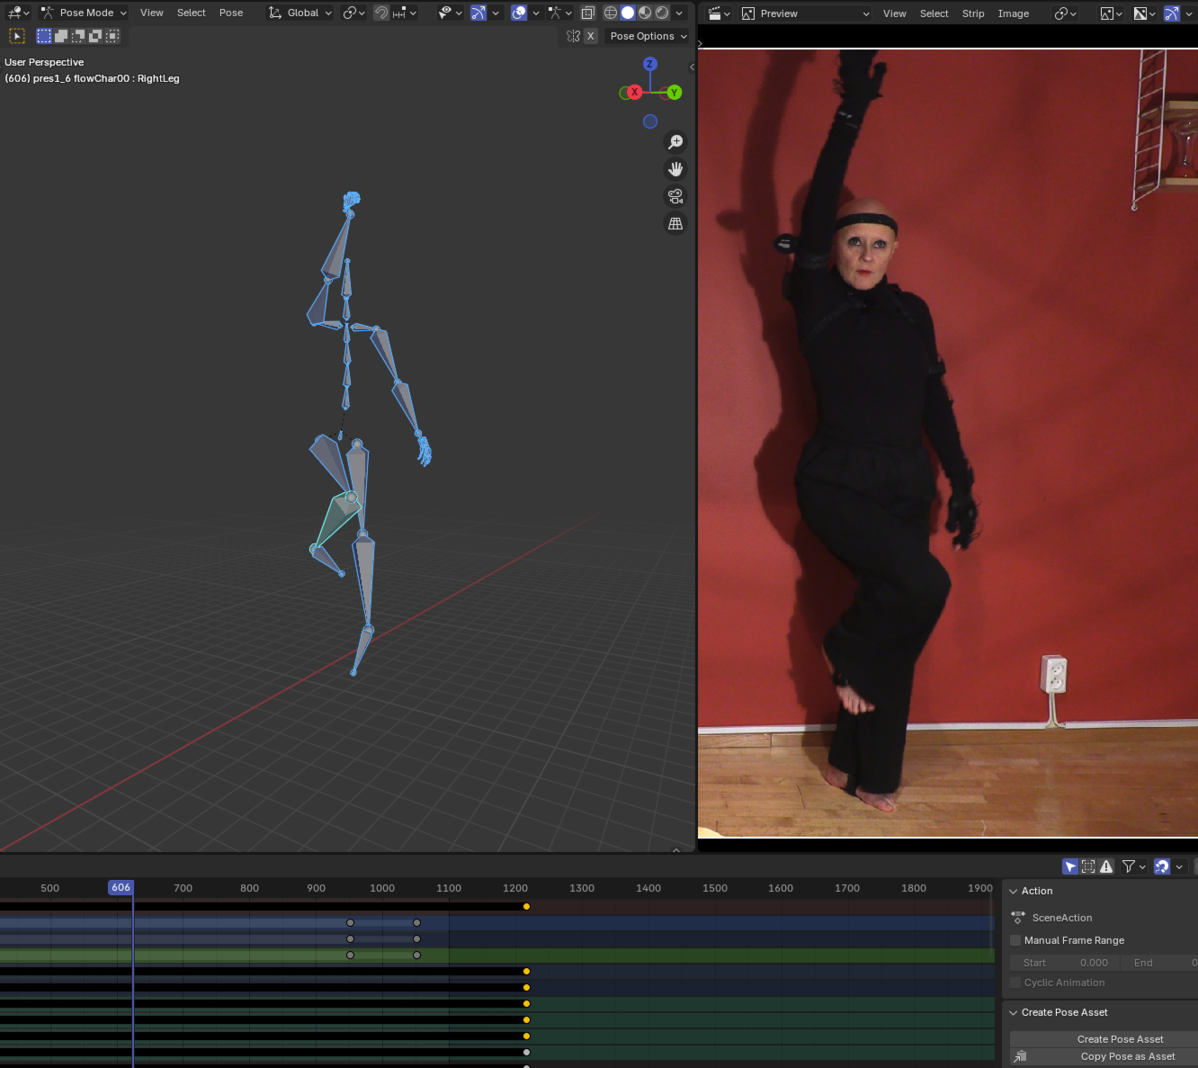Switch perspective/orthographic grid icon
The image size is (1198, 1068).
(x=675, y=224)
